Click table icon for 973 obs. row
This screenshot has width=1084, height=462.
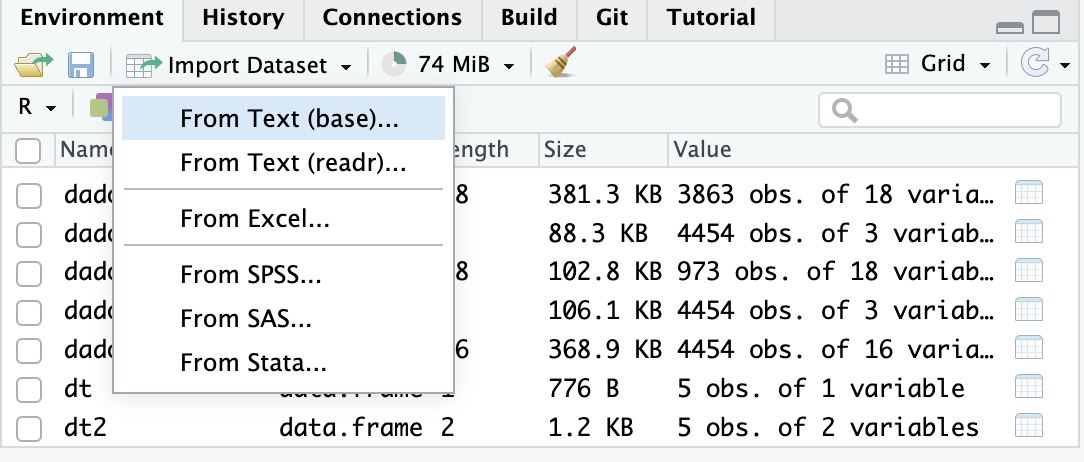point(1029,272)
